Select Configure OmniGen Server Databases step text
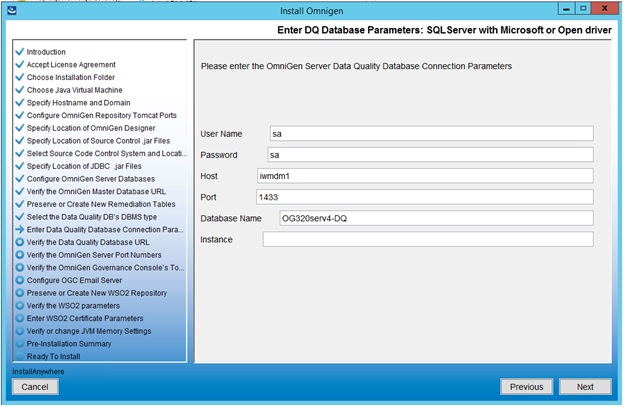Viewport: 624px width, 407px height. point(91,179)
